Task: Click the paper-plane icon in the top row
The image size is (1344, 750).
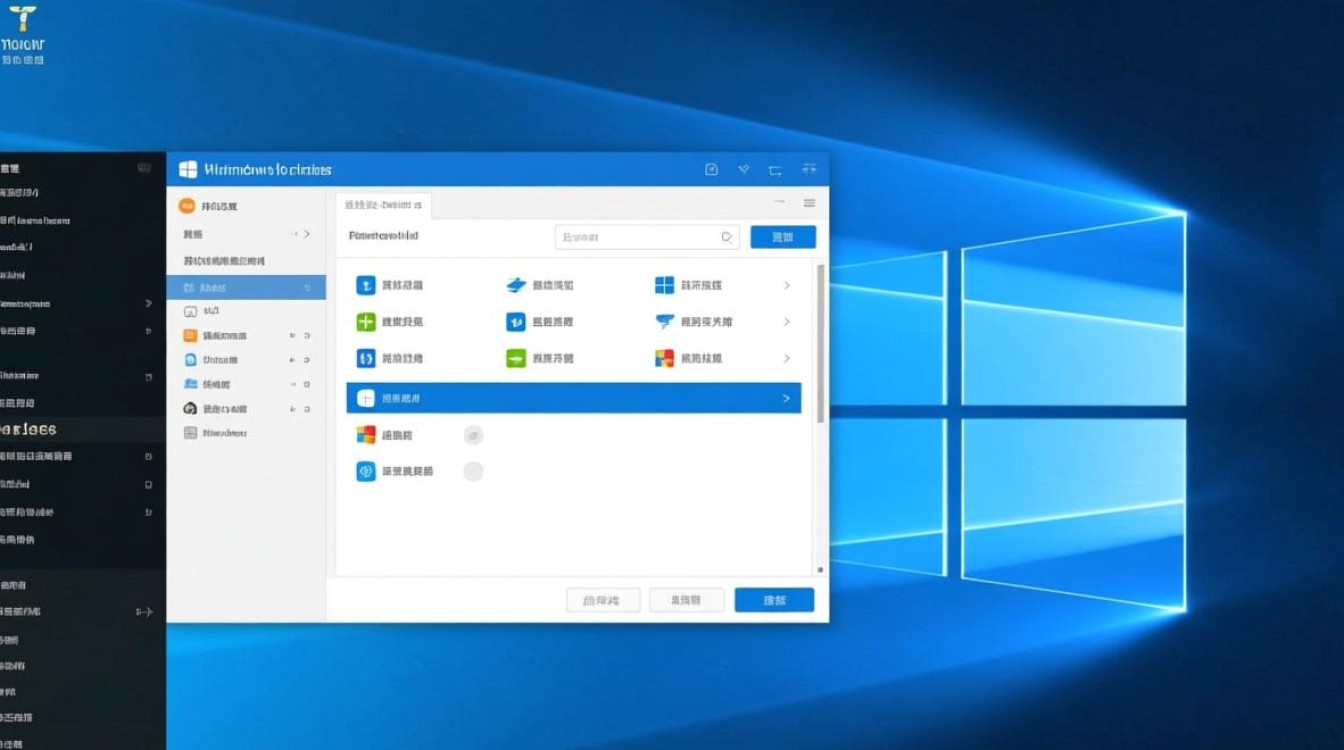Action: (x=517, y=284)
